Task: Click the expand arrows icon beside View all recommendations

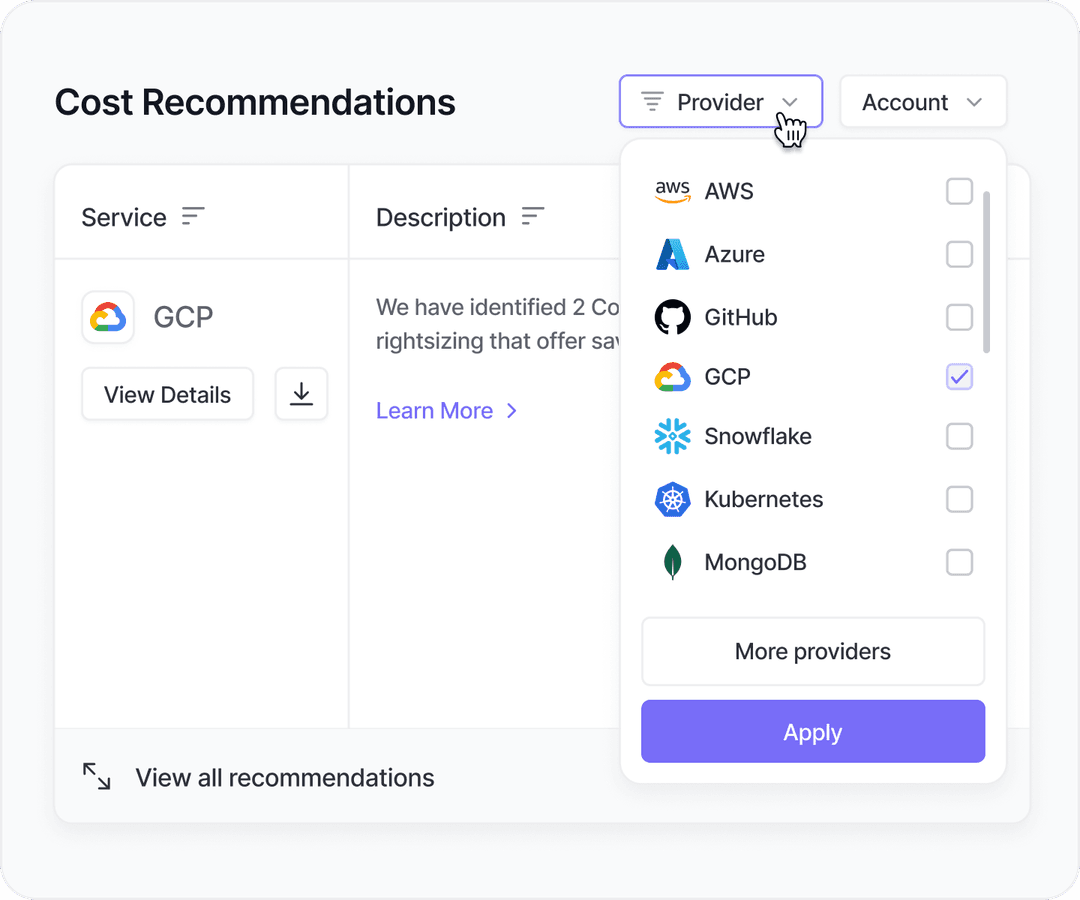Action: click(x=97, y=777)
